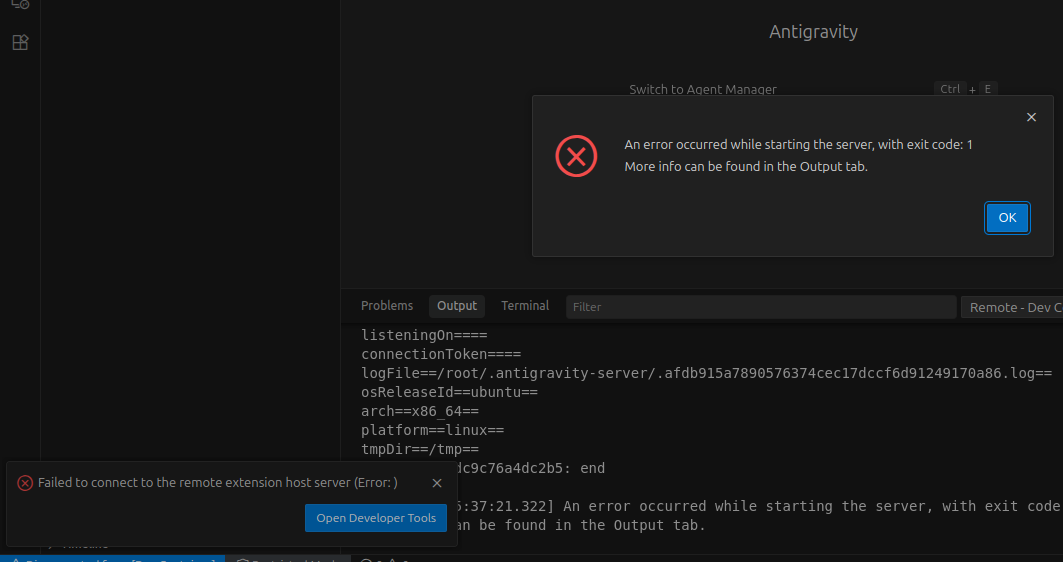Click the Antigravity heading text
The height and width of the screenshot is (562, 1063).
point(813,32)
